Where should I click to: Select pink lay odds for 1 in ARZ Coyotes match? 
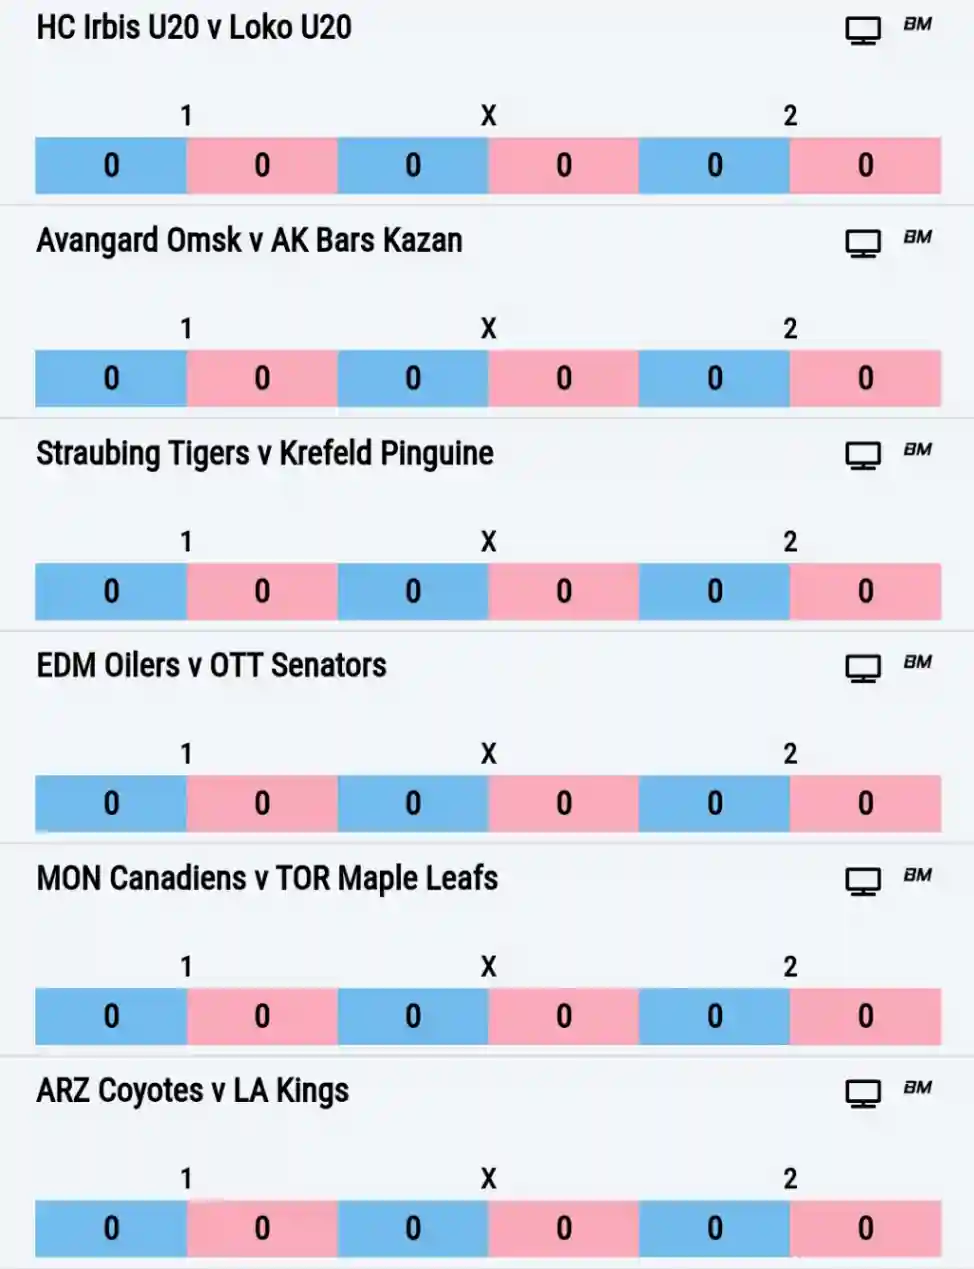[x=262, y=1228]
